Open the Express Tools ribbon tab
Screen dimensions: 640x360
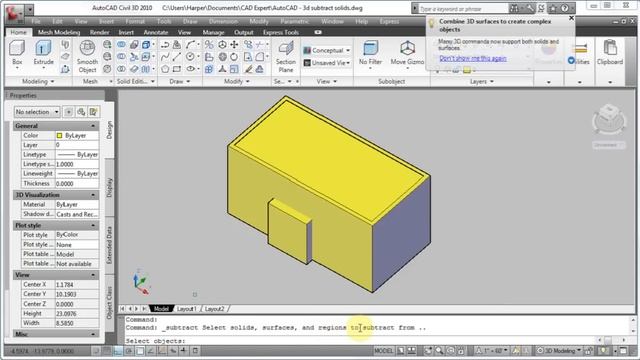click(281, 32)
